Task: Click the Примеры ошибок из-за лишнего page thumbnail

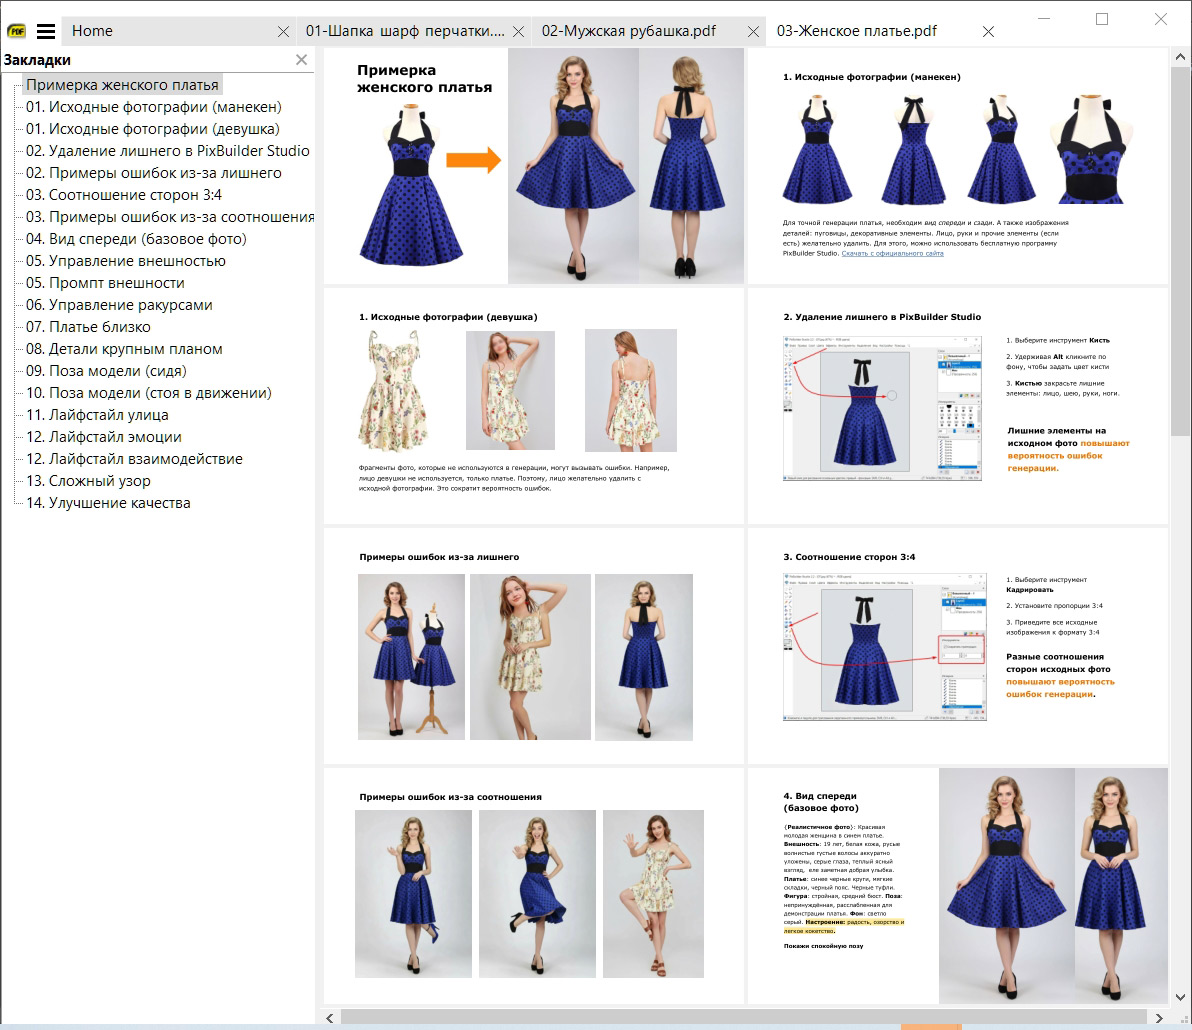Action: [533, 646]
